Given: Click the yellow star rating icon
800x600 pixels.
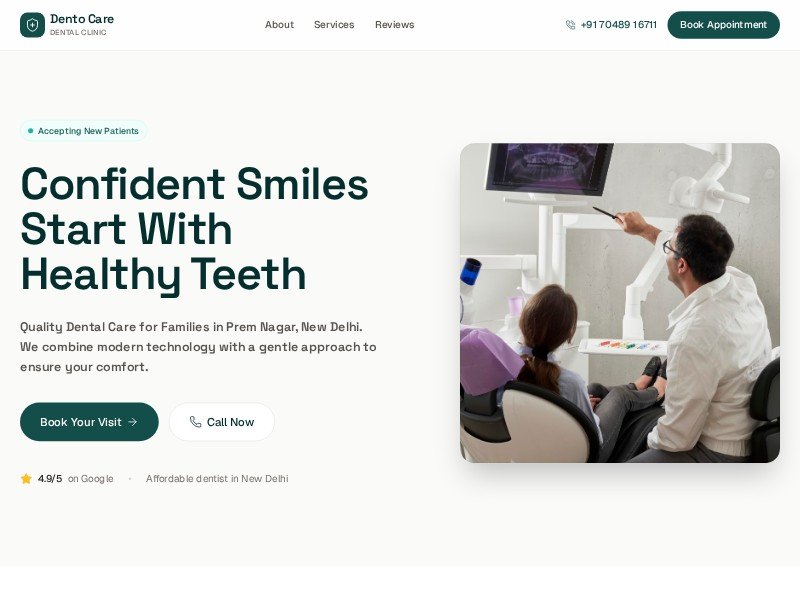Looking at the screenshot, I should [x=26, y=479].
